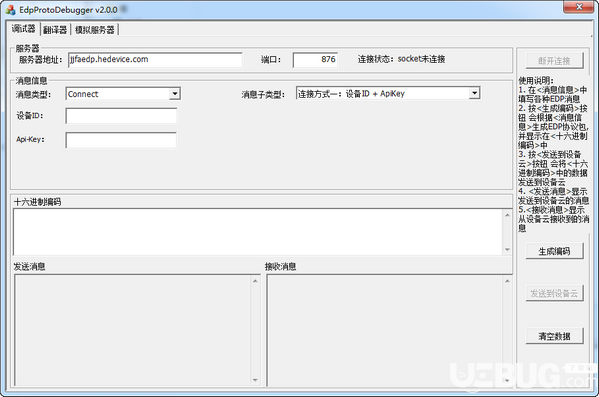Viewport: 599px width, 397px height.
Task: Open the 翻译器 tab
Action: tap(55, 30)
